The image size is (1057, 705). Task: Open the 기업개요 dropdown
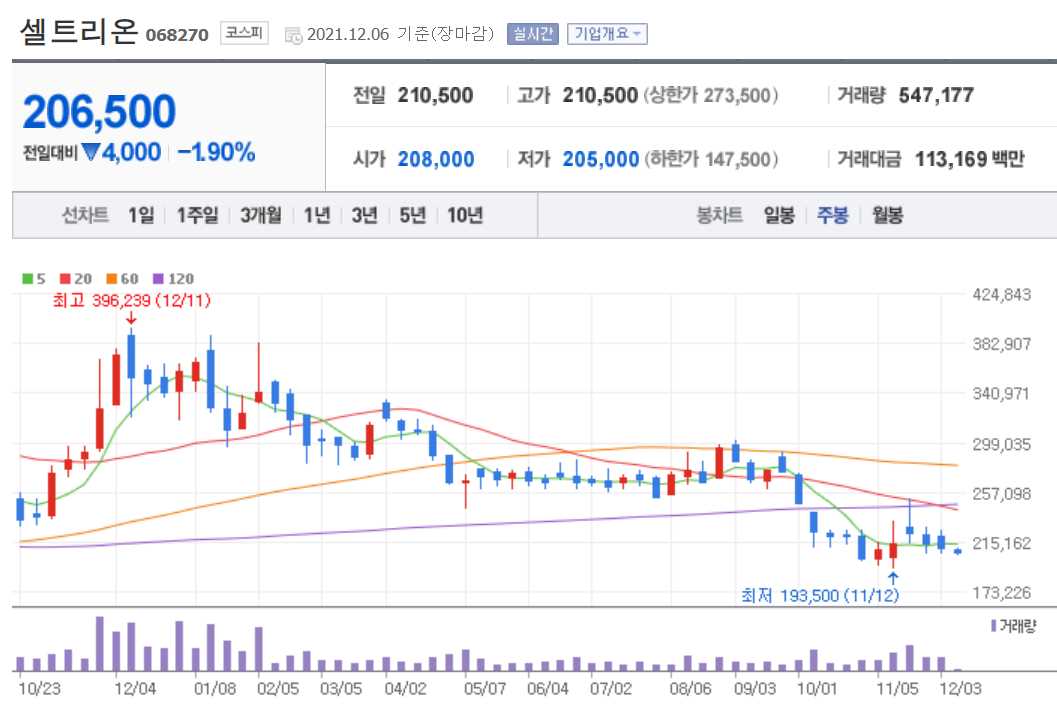click(x=606, y=32)
